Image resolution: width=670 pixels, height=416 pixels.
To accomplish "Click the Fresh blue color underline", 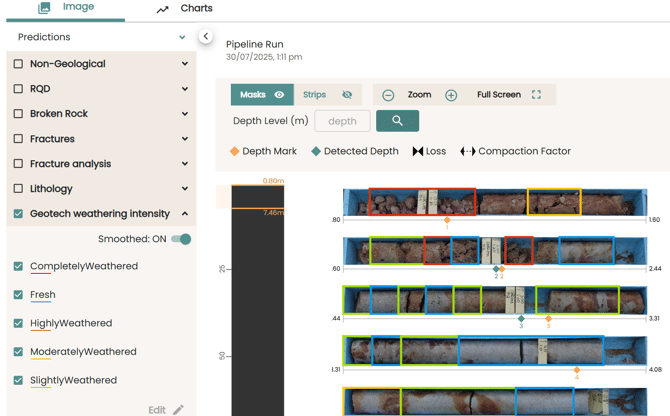I will (42, 301).
